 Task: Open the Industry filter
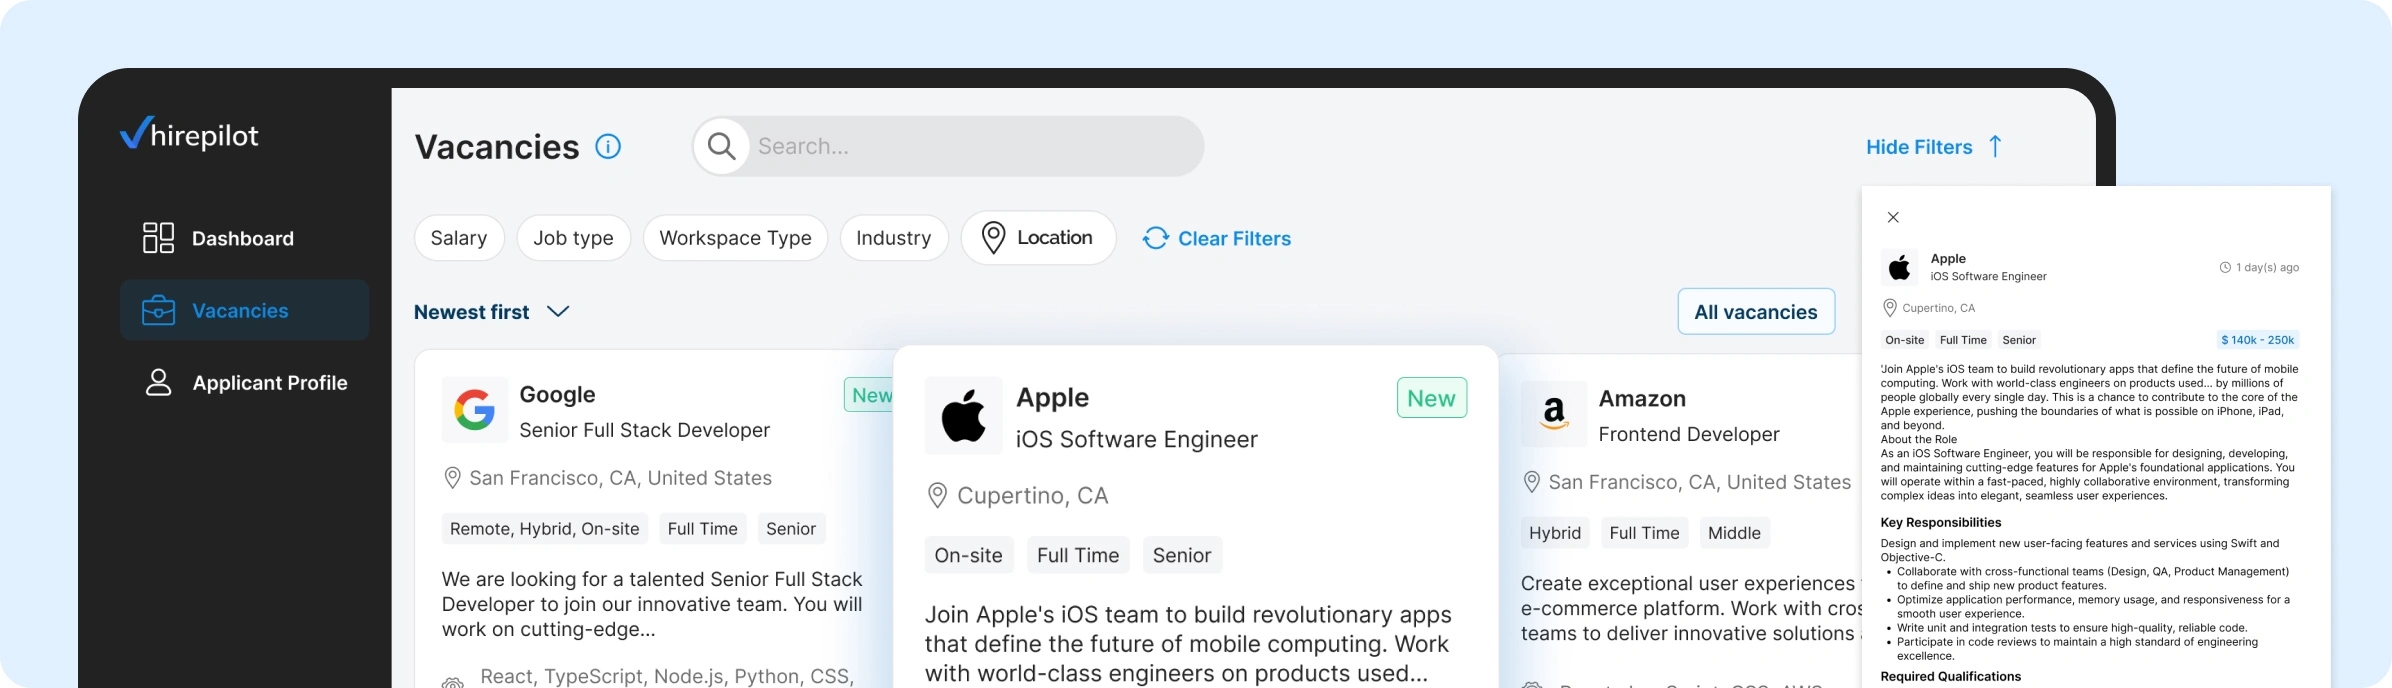coord(893,238)
